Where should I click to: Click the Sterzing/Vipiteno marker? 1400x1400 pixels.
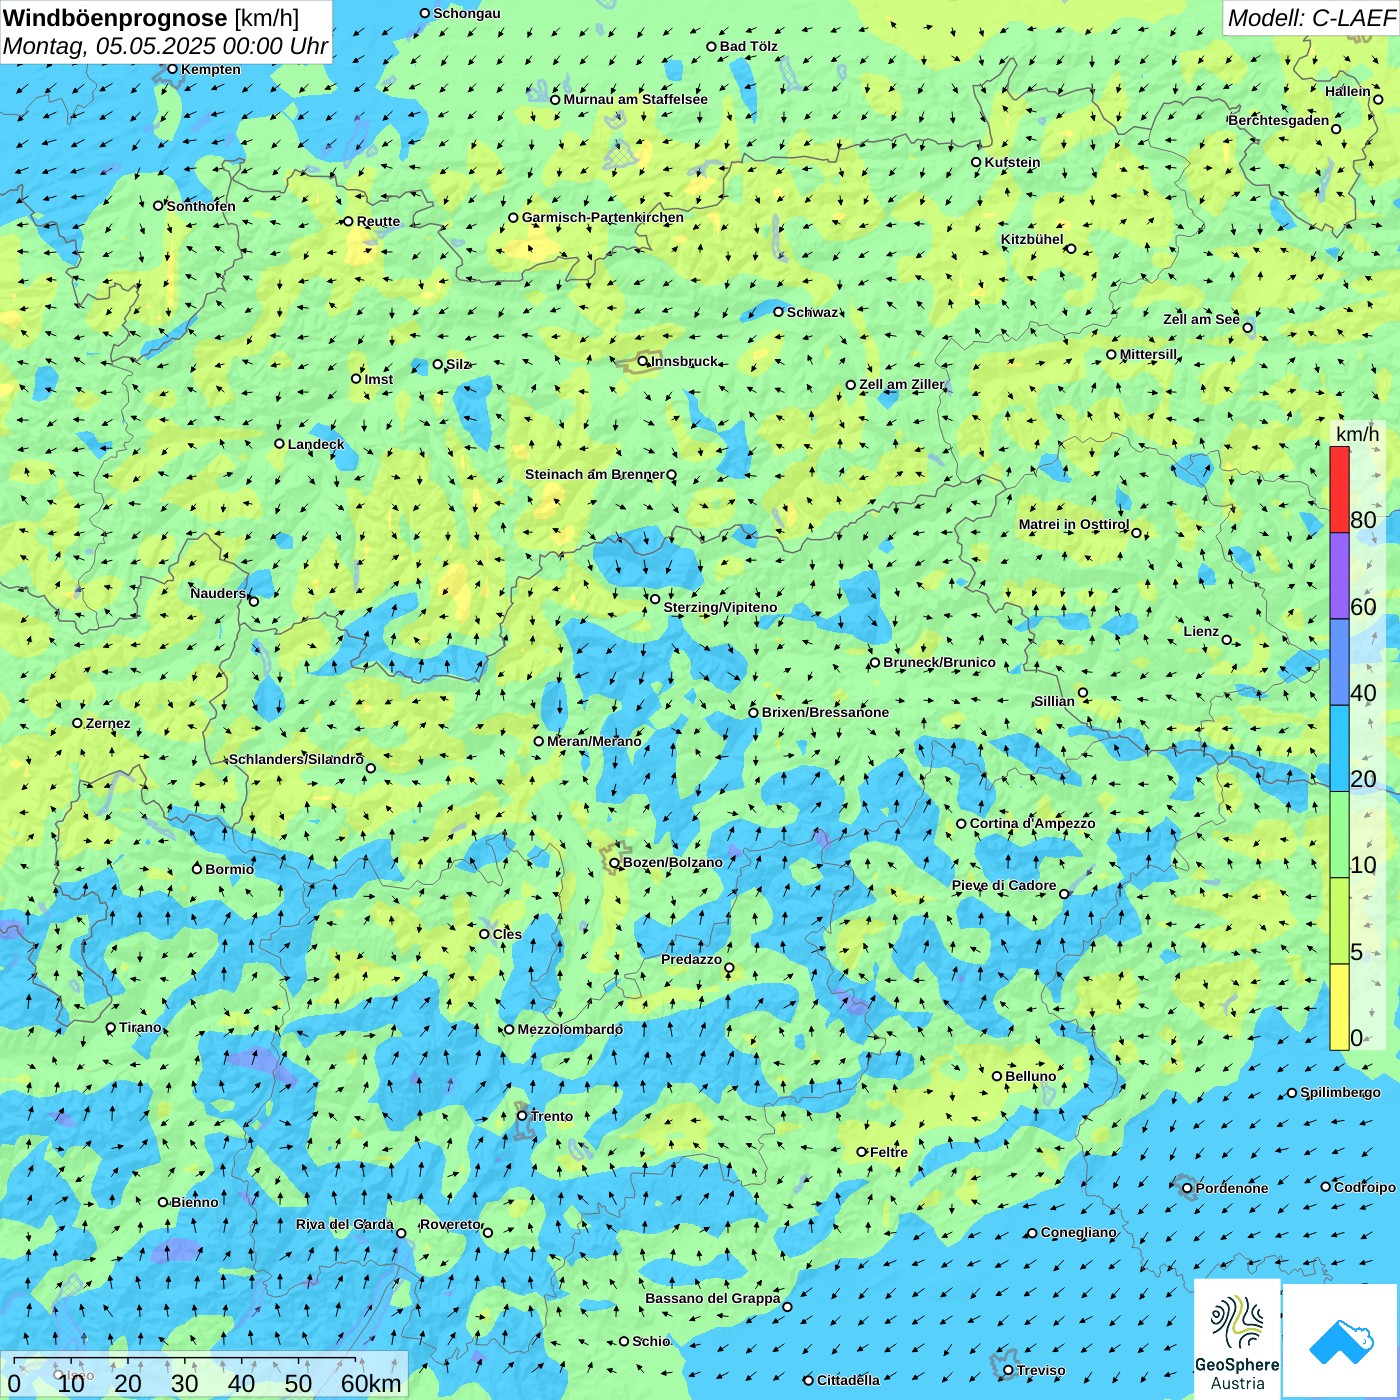656,599
